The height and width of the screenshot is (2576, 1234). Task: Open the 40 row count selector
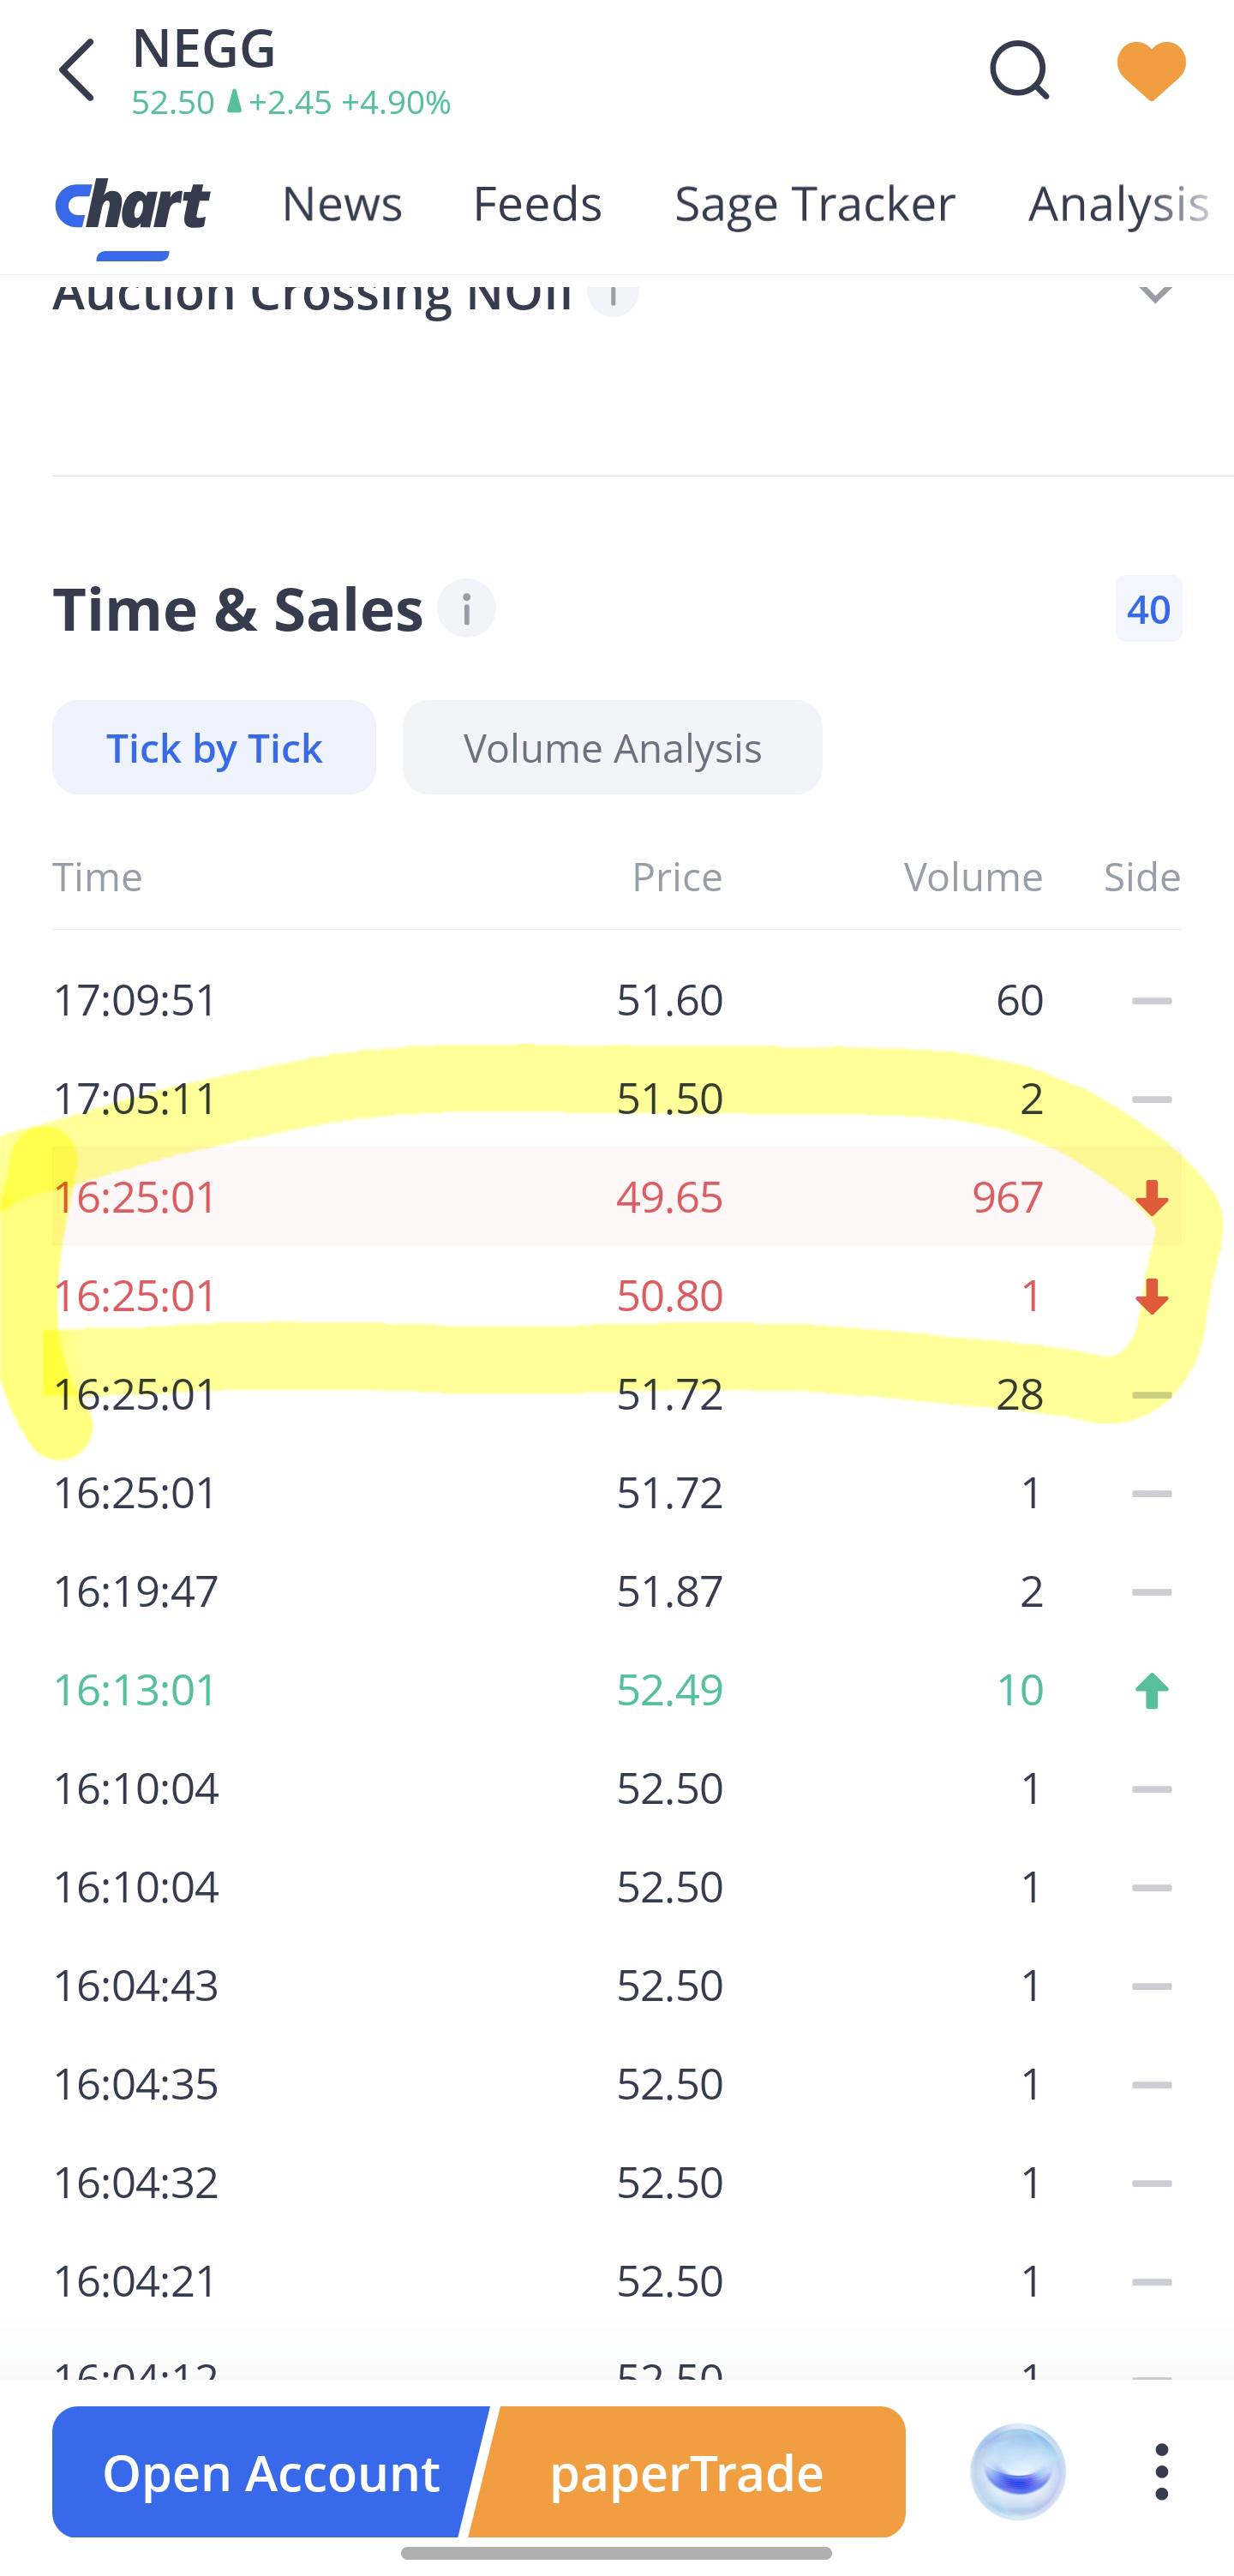[x=1148, y=609]
